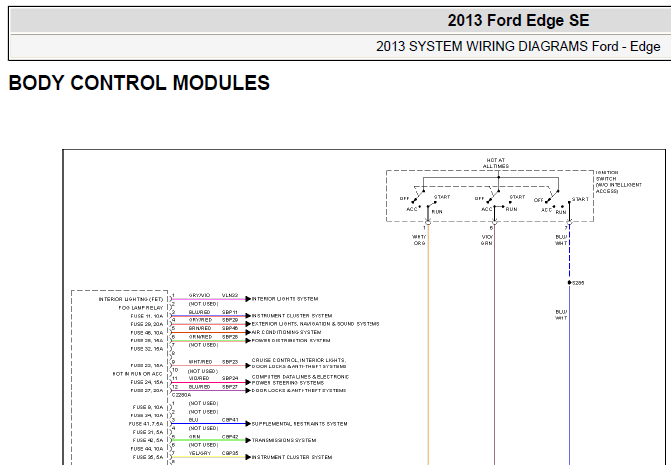671x465 pixels.
Task: Click the "IGNITION SWITCH (W/O INTELLIGENT ACCESS)" label
Action: point(618,182)
